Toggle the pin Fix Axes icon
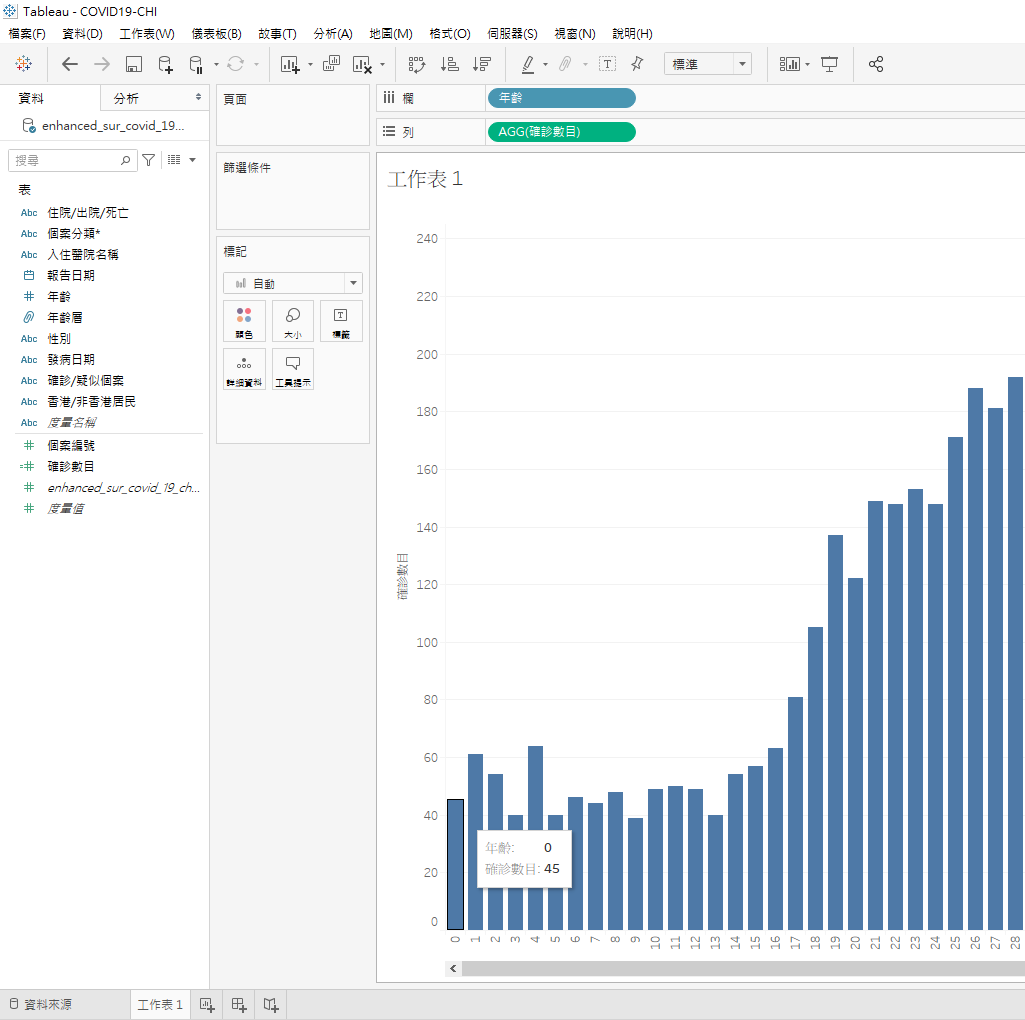The height and width of the screenshot is (1020, 1025). click(637, 64)
